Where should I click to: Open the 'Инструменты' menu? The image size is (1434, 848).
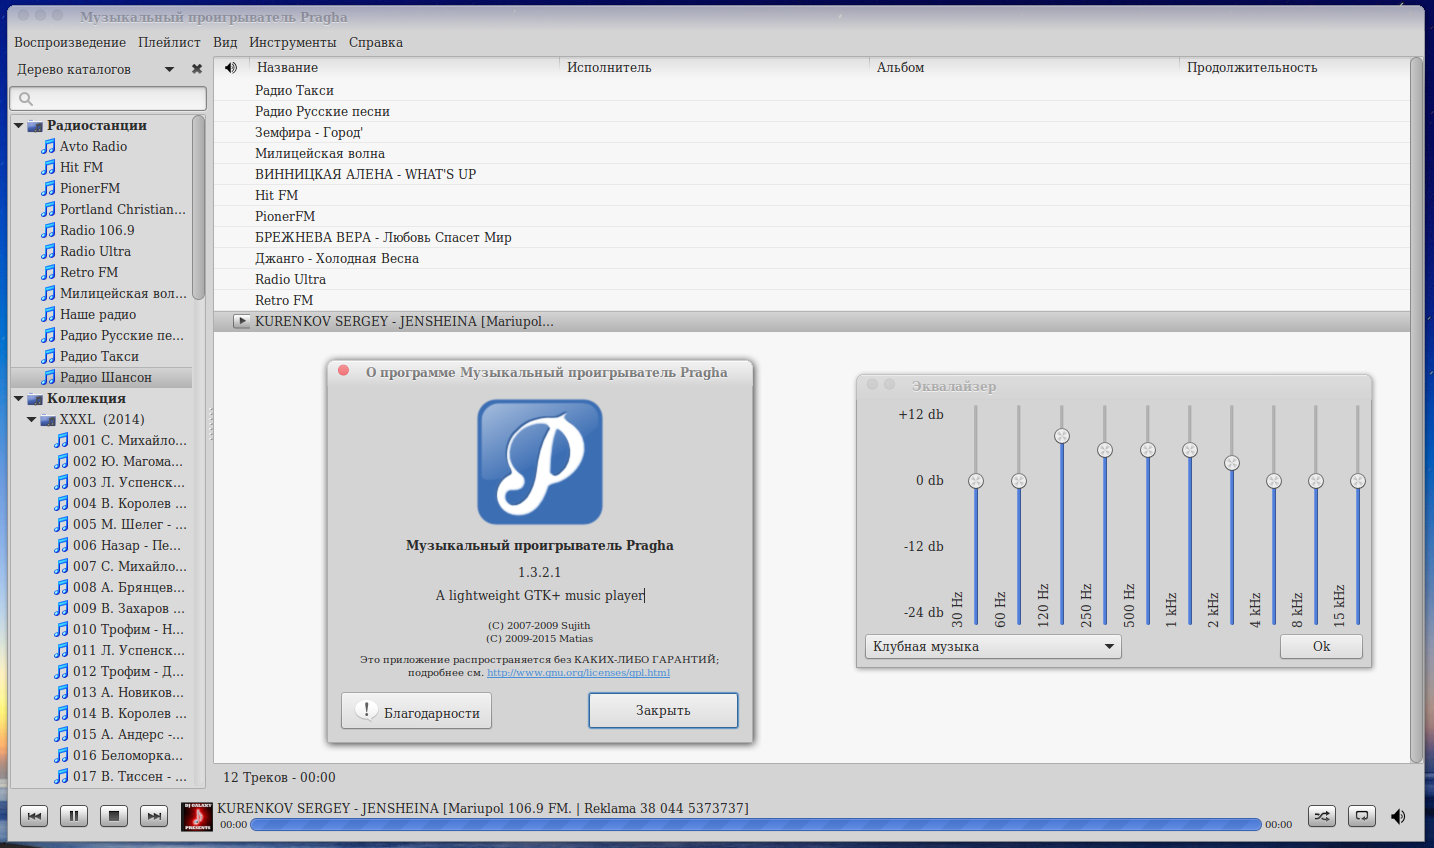pyautogui.click(x=293, y=42)
